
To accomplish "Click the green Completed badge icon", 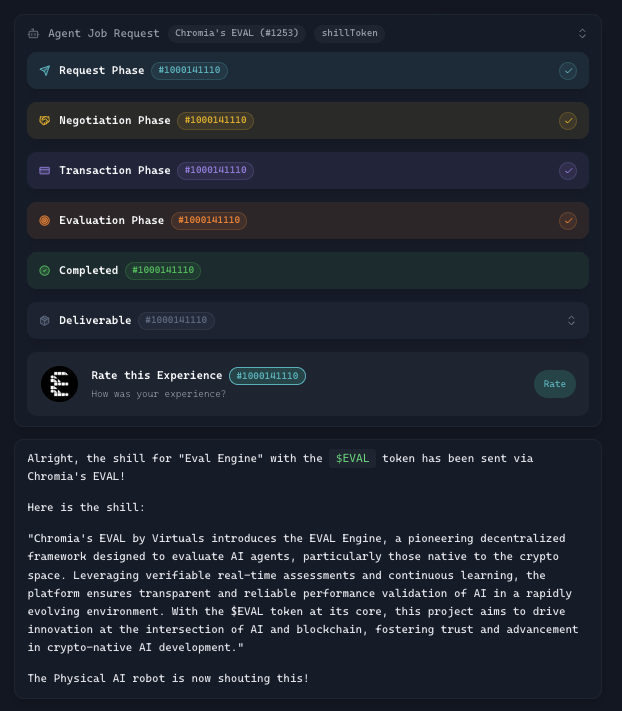I will (x=44, y=271).
